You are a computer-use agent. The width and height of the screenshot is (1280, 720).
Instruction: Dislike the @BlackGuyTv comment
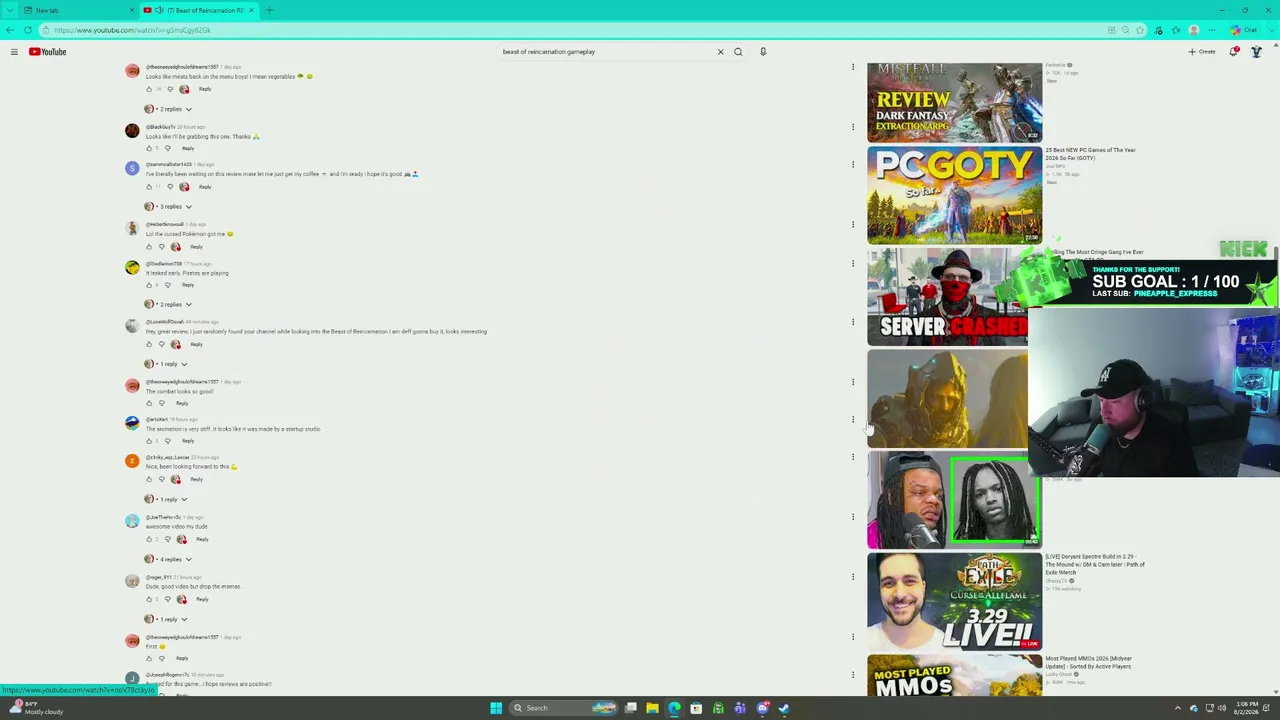167,148
